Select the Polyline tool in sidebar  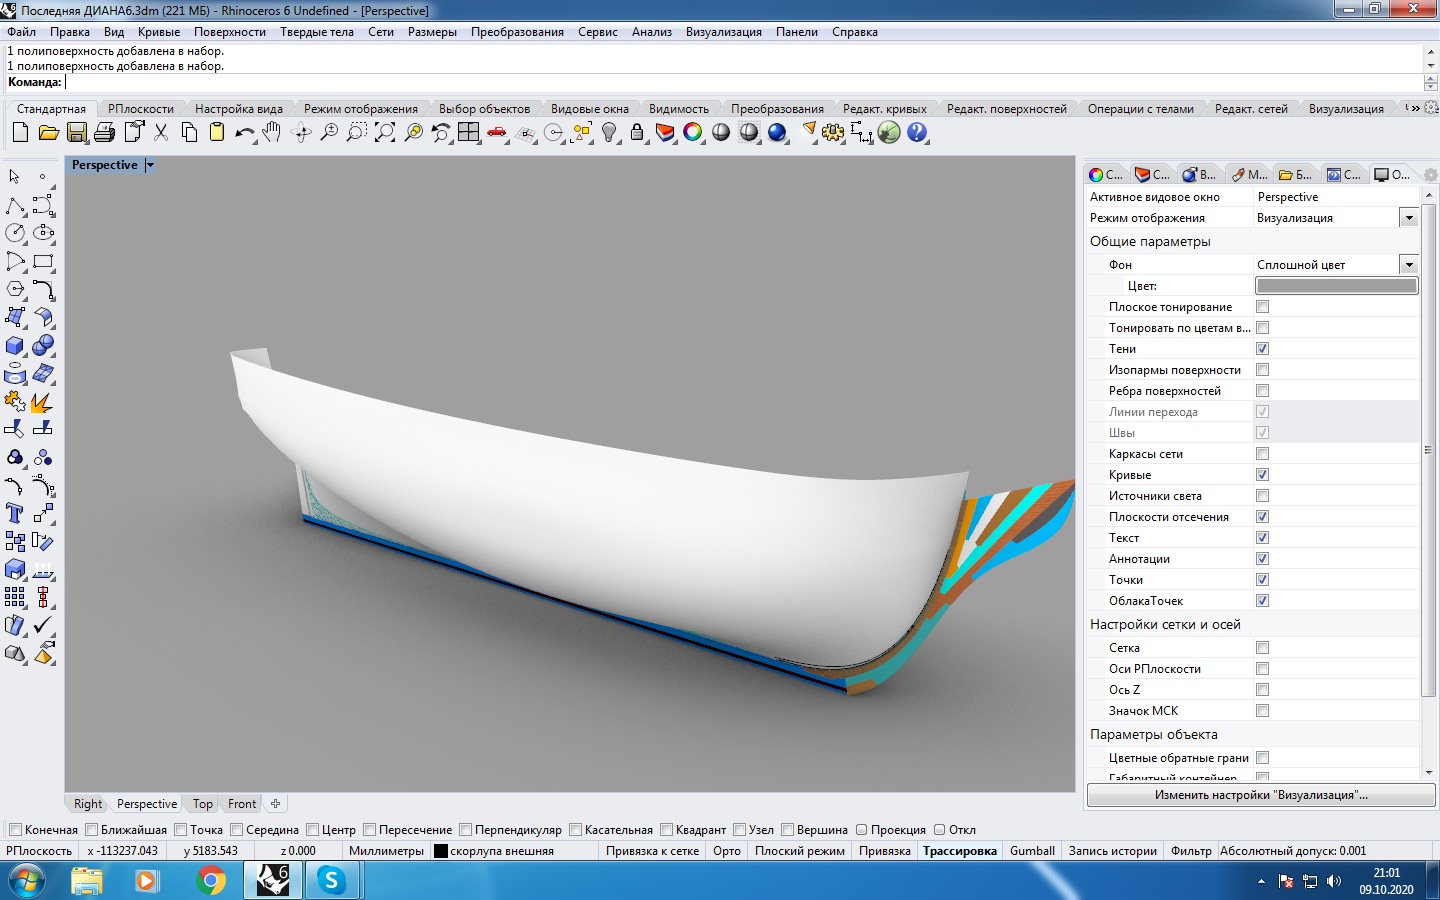click(x=15, y=205)
